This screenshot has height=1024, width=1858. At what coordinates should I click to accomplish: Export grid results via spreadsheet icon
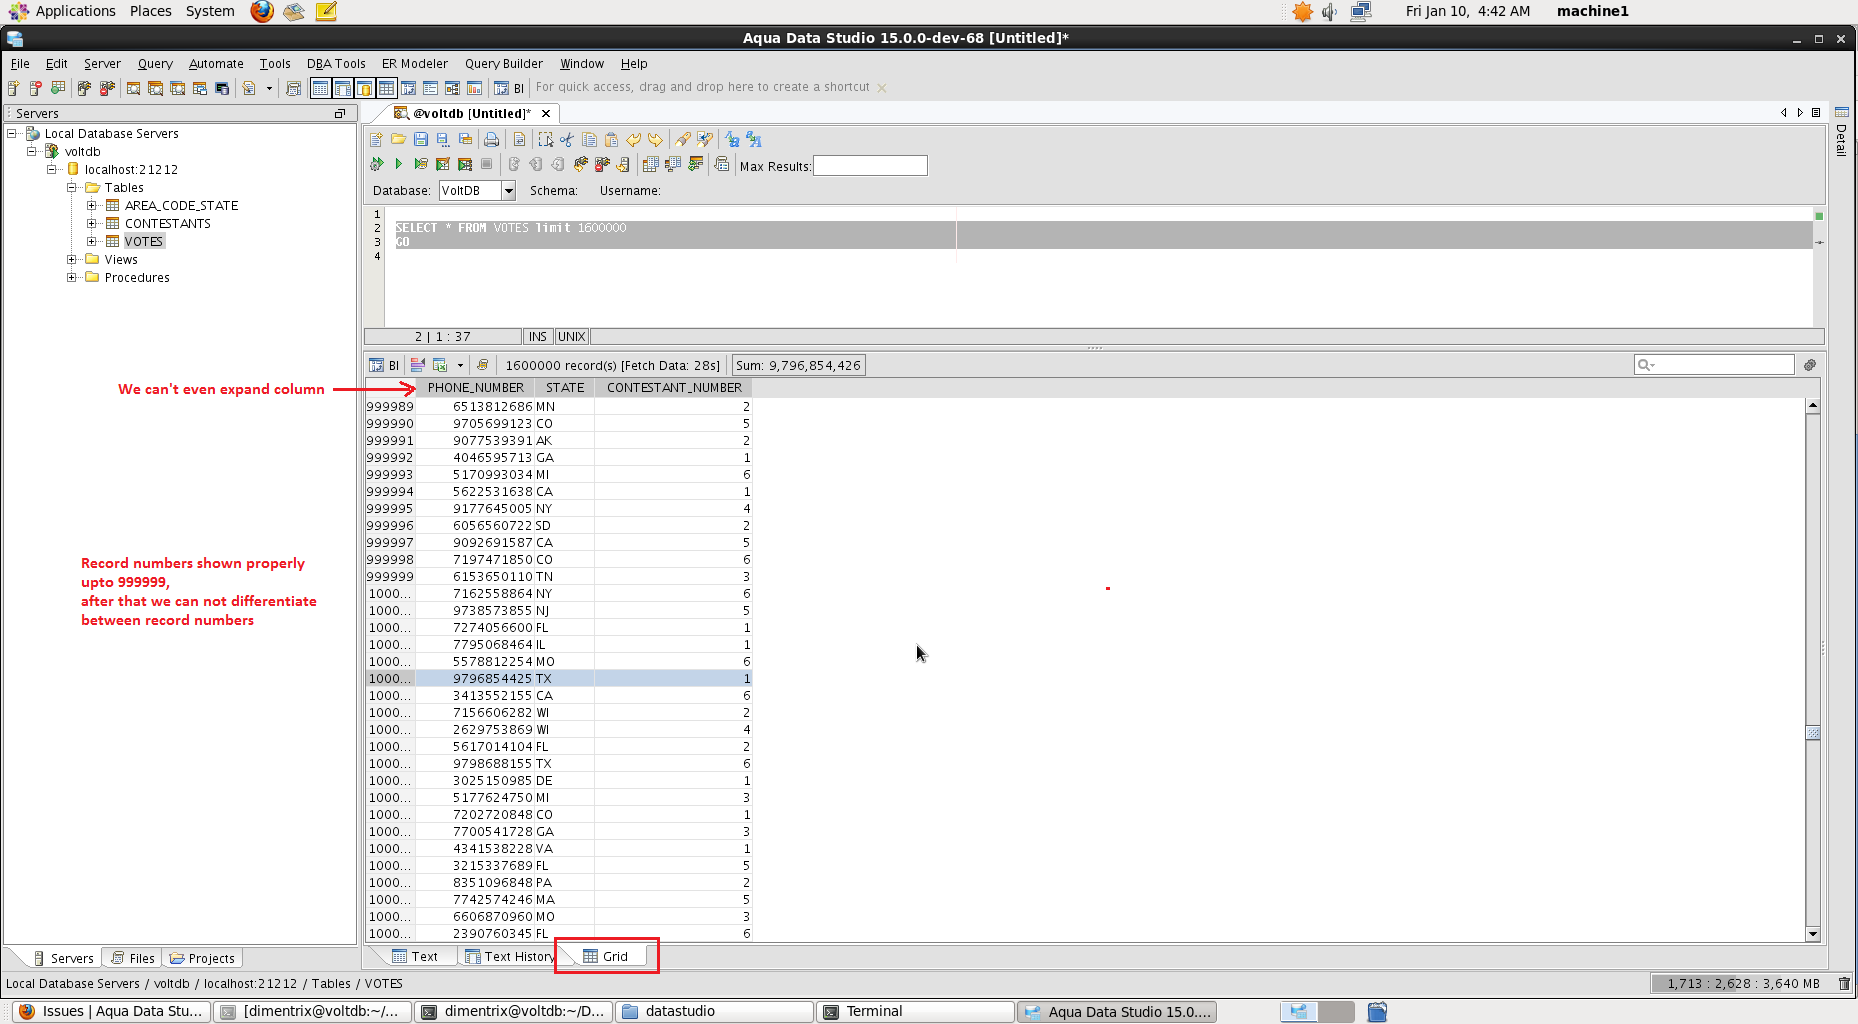[x=439, y=365]
